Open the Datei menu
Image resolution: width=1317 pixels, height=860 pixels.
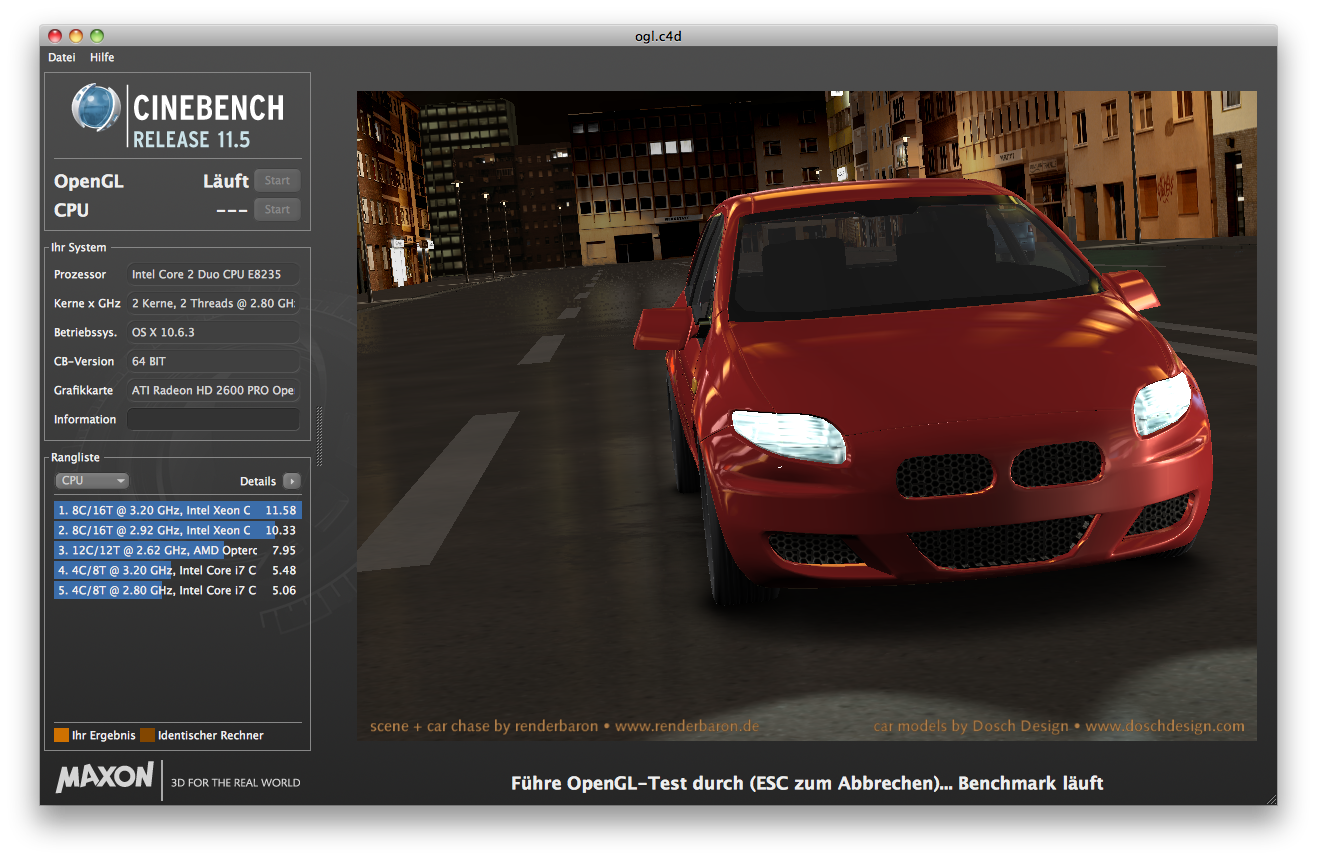point(61,57)
